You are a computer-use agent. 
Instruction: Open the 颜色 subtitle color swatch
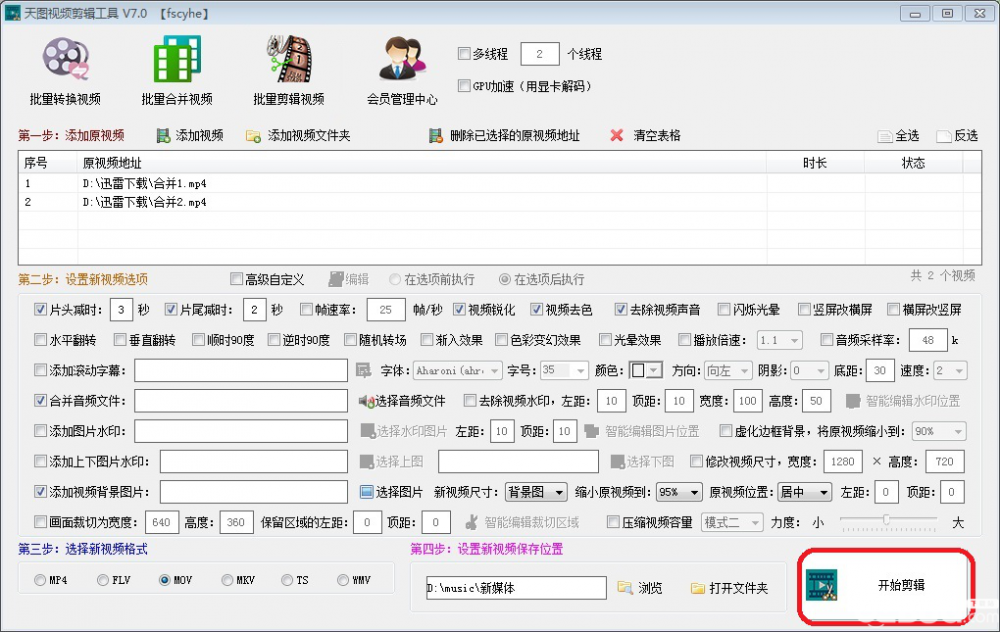[x=645, y=371]
